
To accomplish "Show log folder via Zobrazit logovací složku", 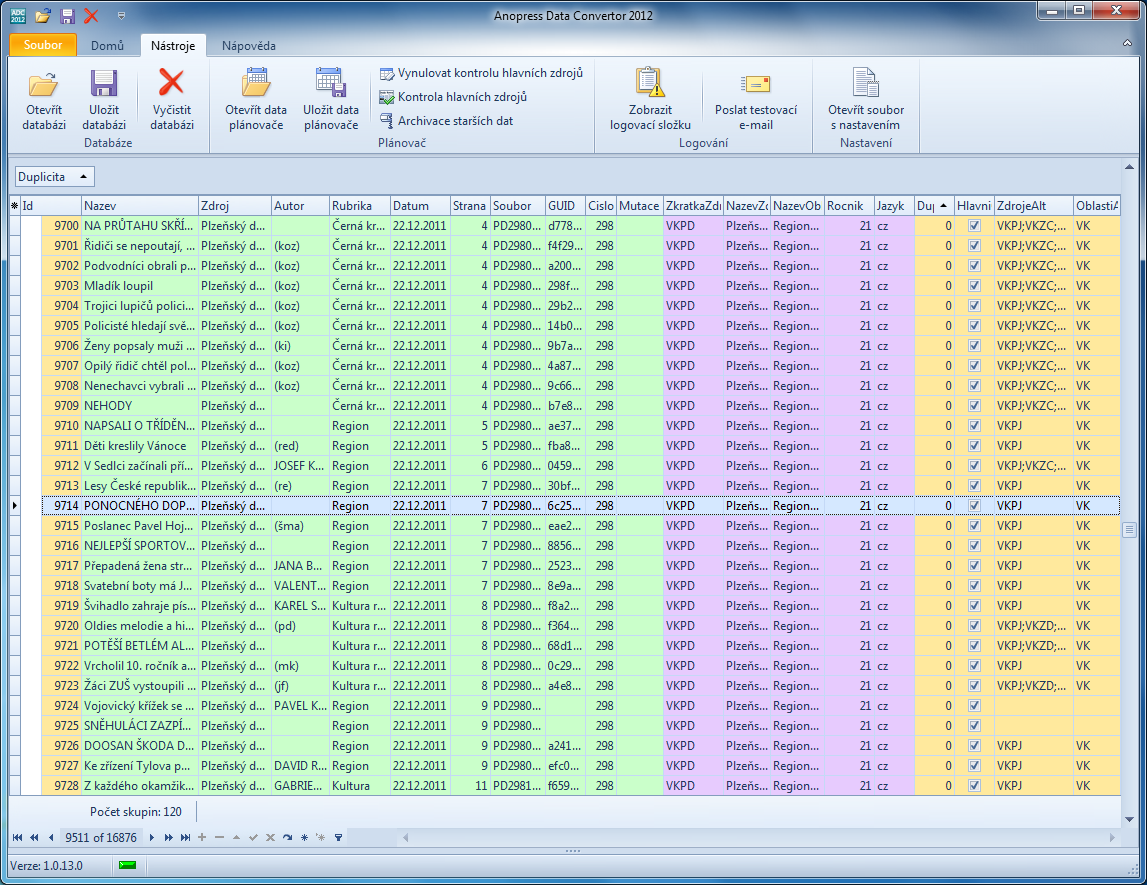I will [x=650, y=84].
